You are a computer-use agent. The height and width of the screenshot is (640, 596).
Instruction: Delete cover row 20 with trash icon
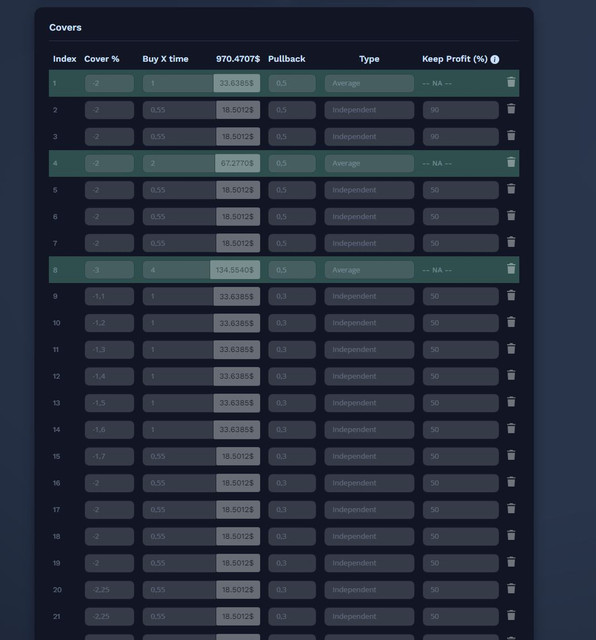click(511, 589)
